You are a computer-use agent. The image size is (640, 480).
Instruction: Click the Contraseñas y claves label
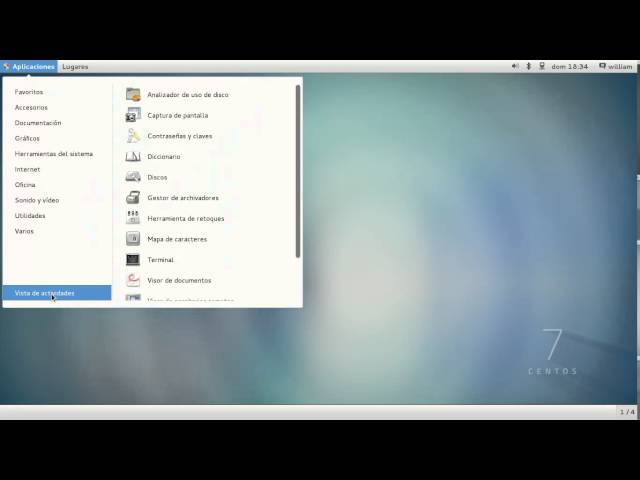tap(180, 136)
